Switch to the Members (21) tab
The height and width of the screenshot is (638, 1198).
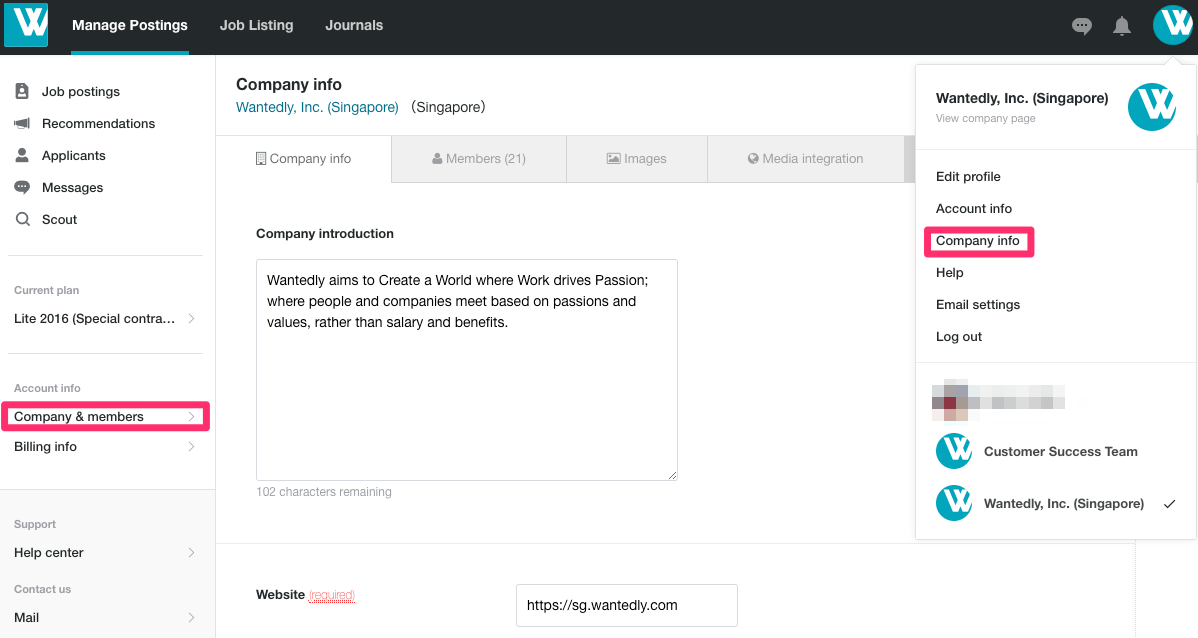[478, 158]
